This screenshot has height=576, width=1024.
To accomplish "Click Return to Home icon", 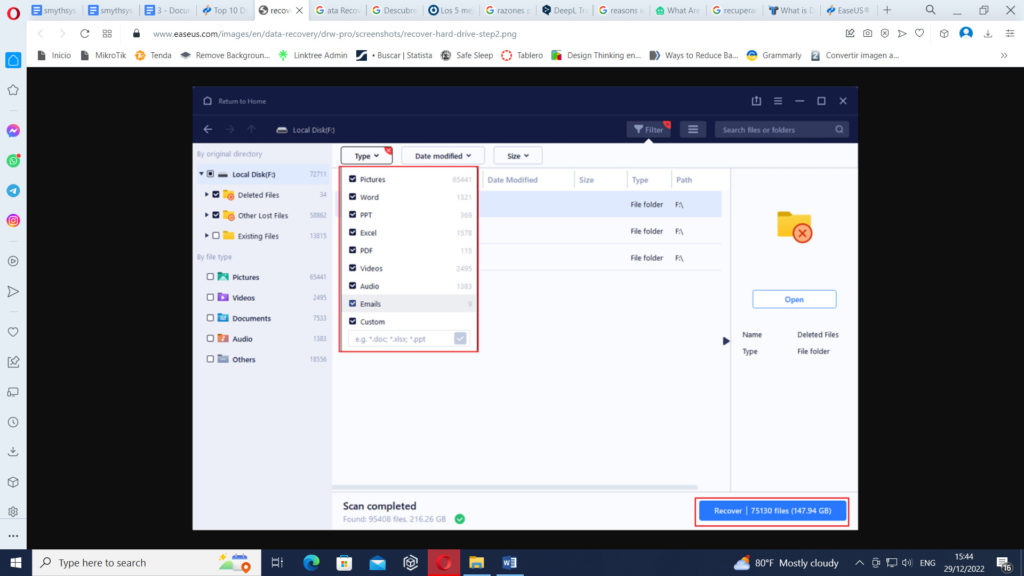I will click(x=208, y=101).
